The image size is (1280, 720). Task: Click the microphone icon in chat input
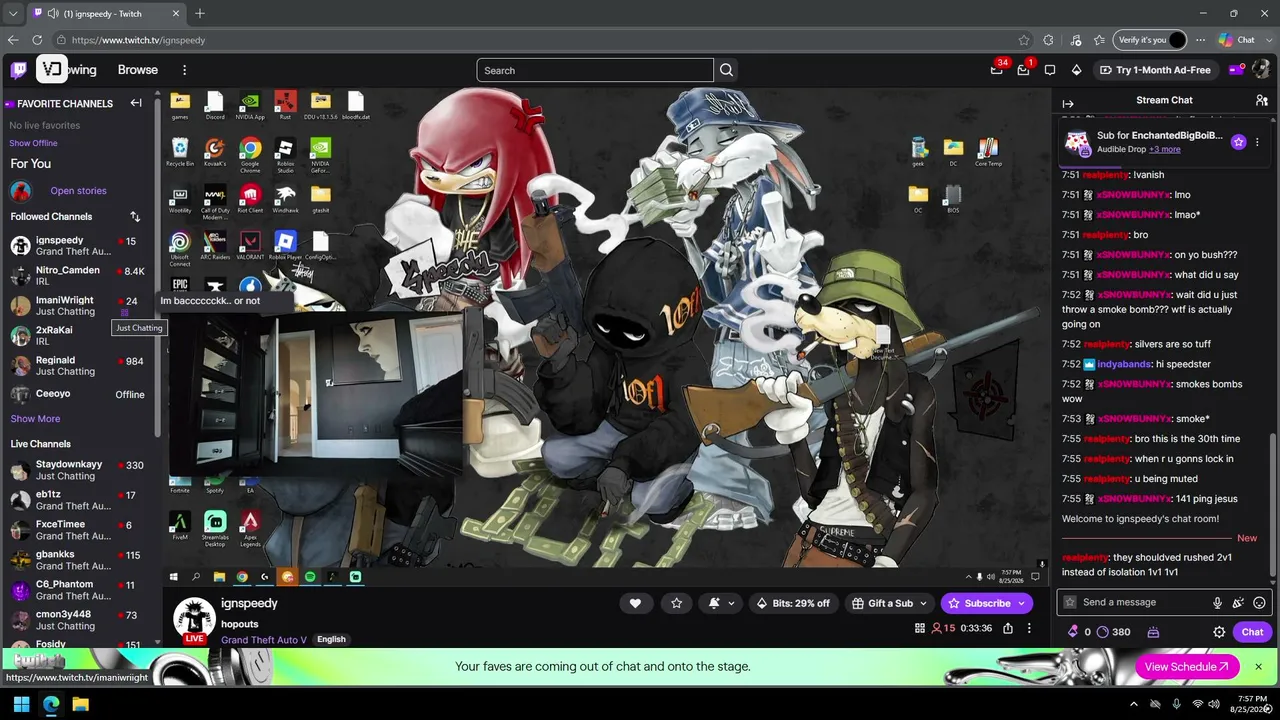[x=1217, y=603]
